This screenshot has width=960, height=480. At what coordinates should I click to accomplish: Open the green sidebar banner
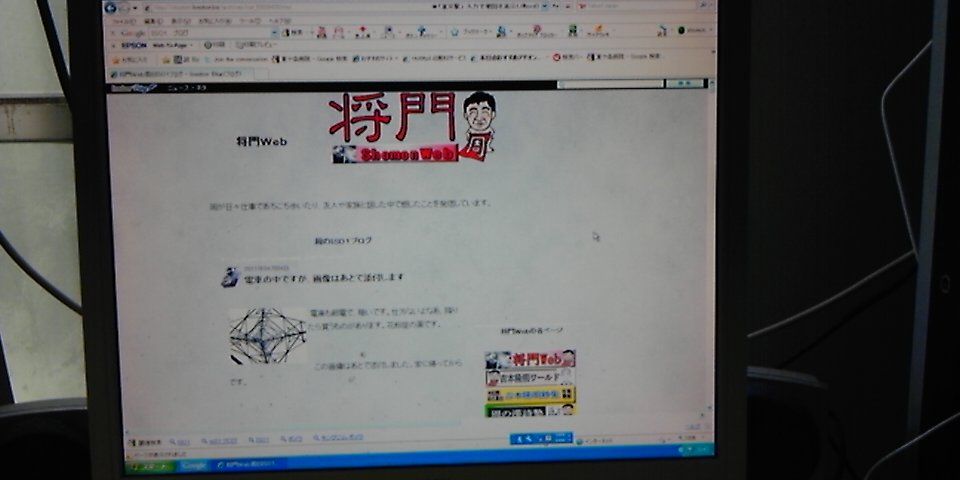[x=530, y=411]
